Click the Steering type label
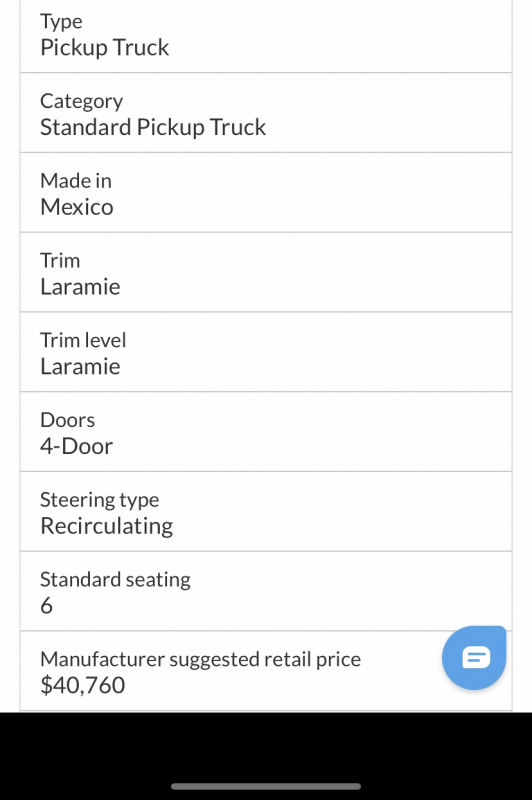This screenshot has width=532, height=800. tap(99, 500)
